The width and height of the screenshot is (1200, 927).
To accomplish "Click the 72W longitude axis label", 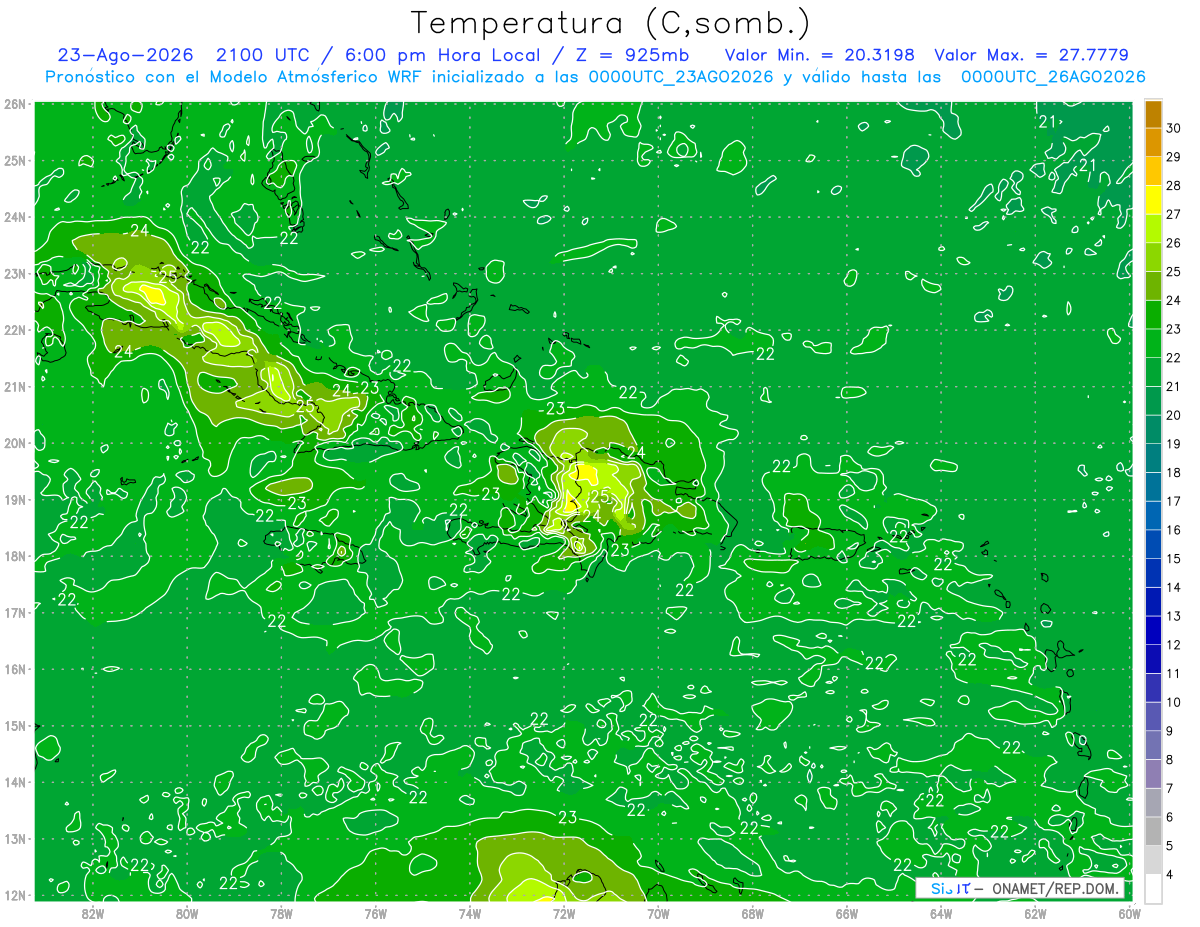I will pyautogui.click(x=564, y=912).
